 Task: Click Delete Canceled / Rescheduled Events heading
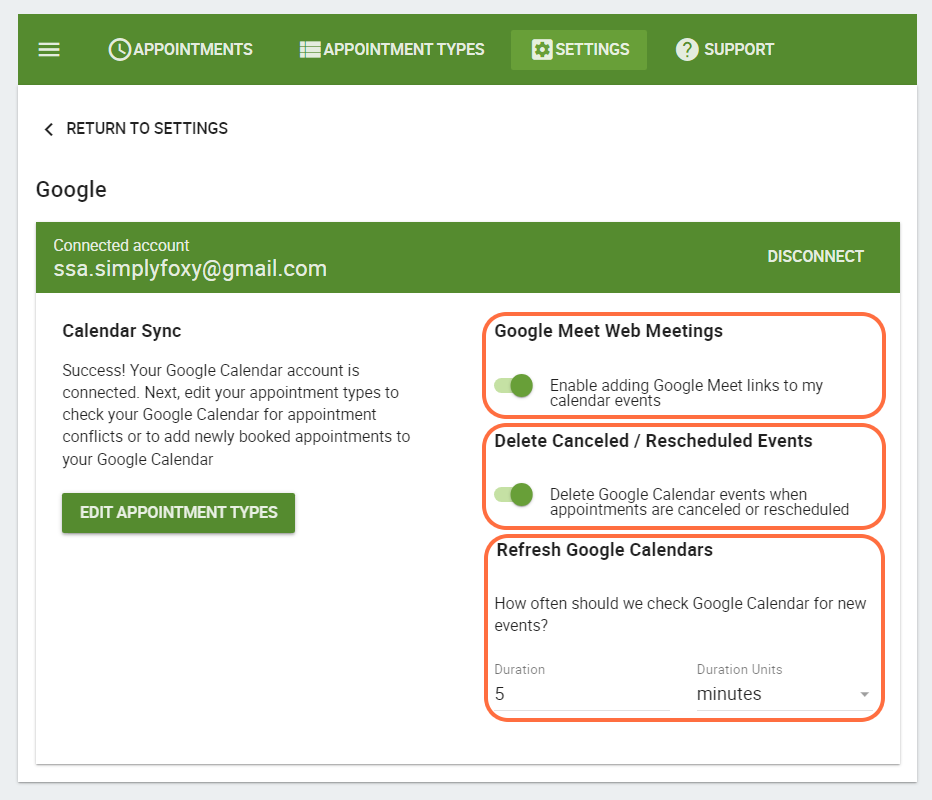point(653,440)
